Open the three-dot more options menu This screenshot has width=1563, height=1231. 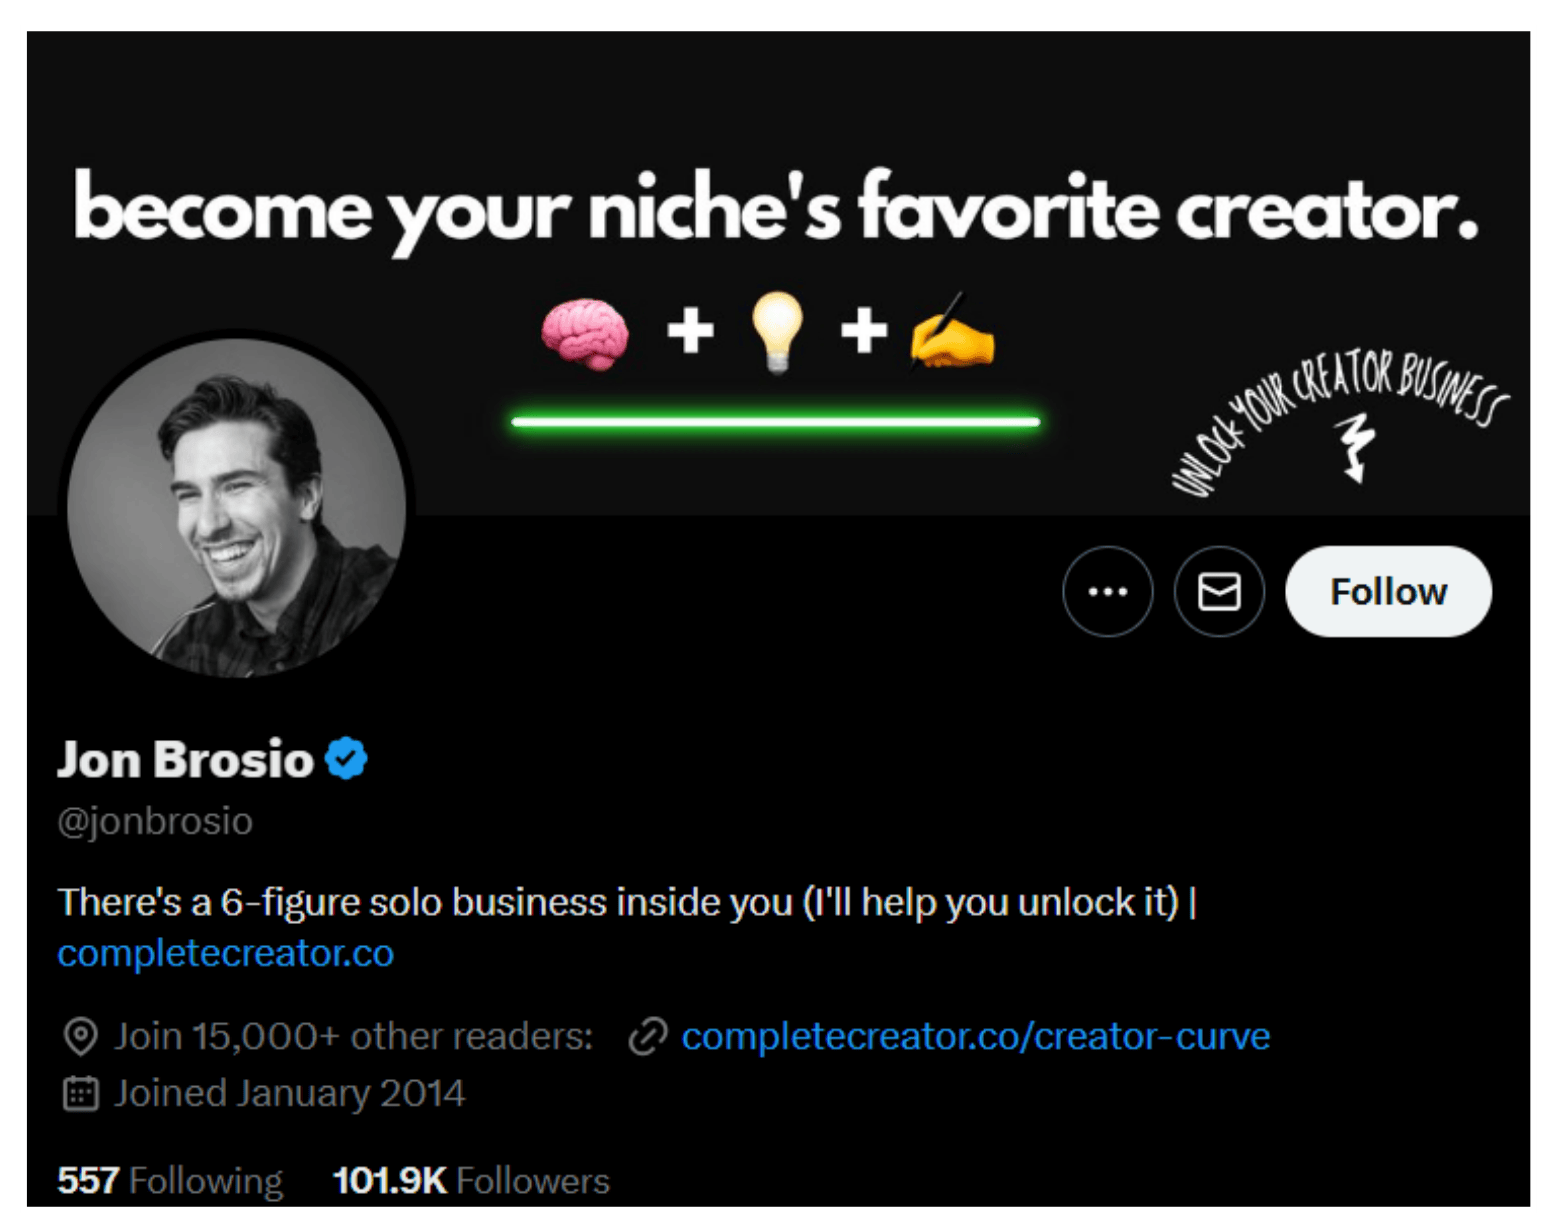coord(1107,591)
